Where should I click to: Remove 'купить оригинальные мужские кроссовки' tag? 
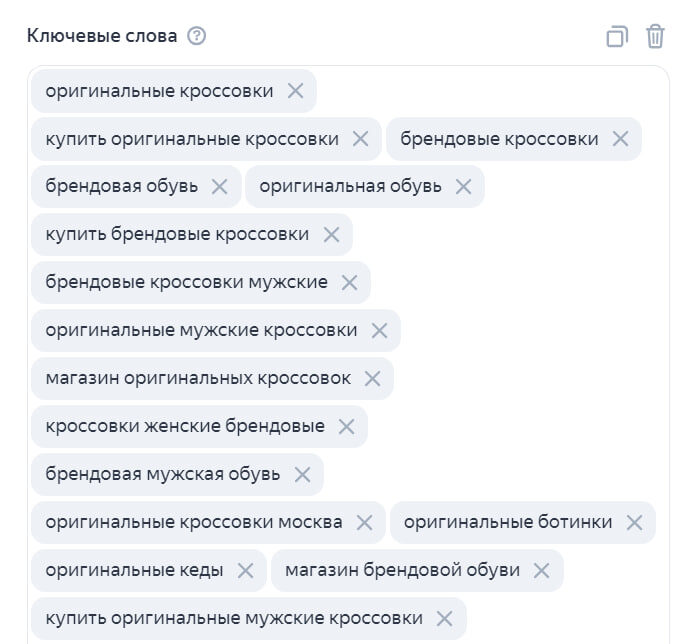tap(445, 618)
